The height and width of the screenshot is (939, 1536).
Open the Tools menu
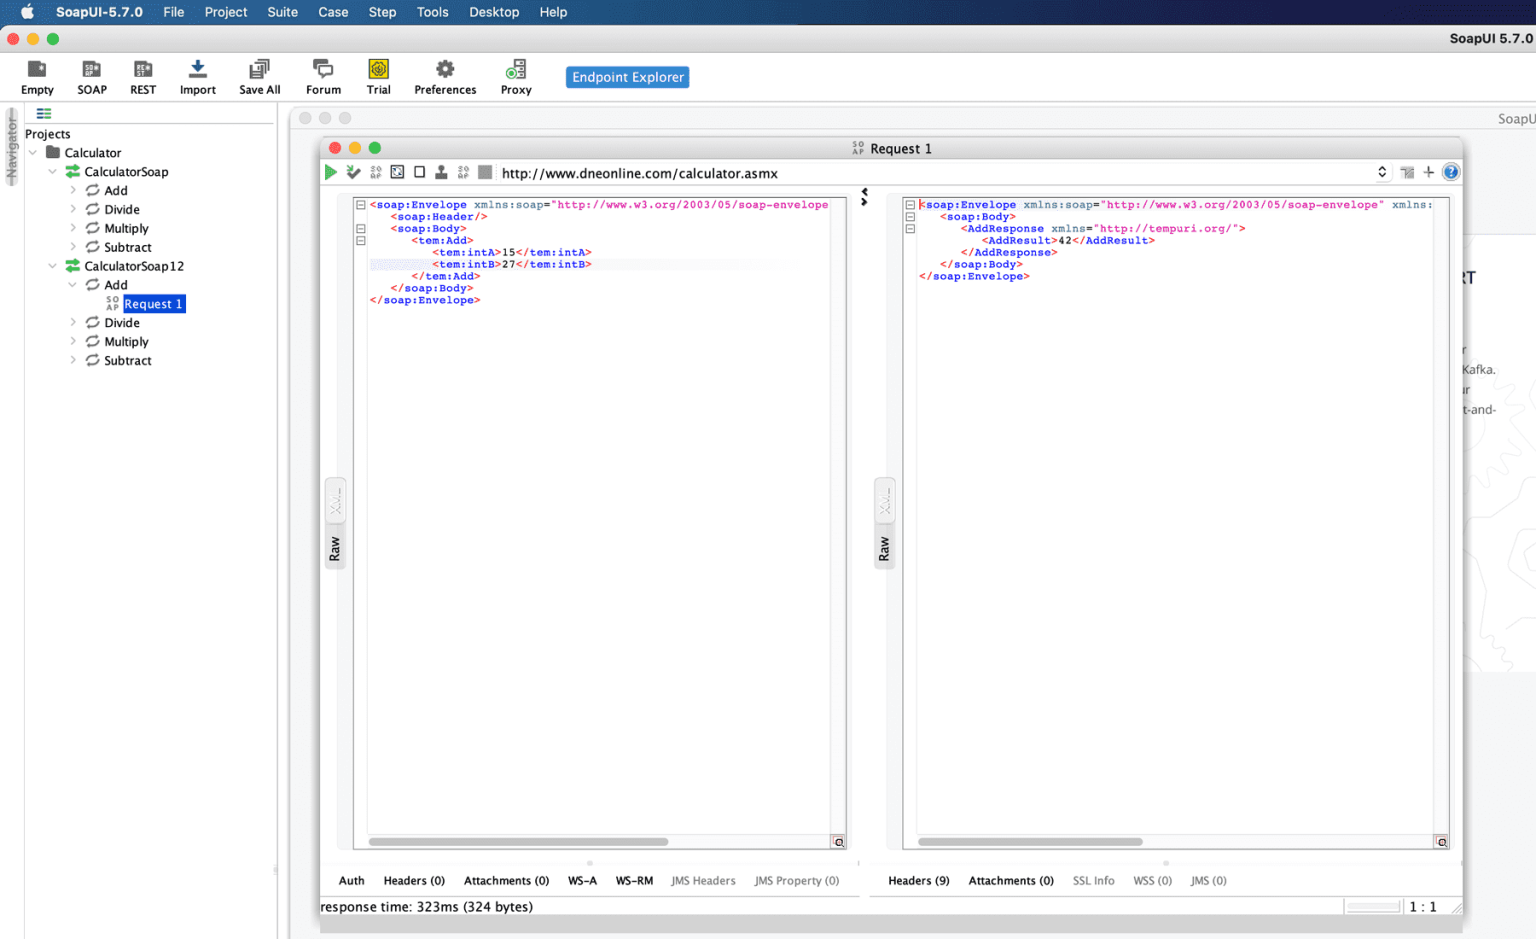click(x=432, y=12)
